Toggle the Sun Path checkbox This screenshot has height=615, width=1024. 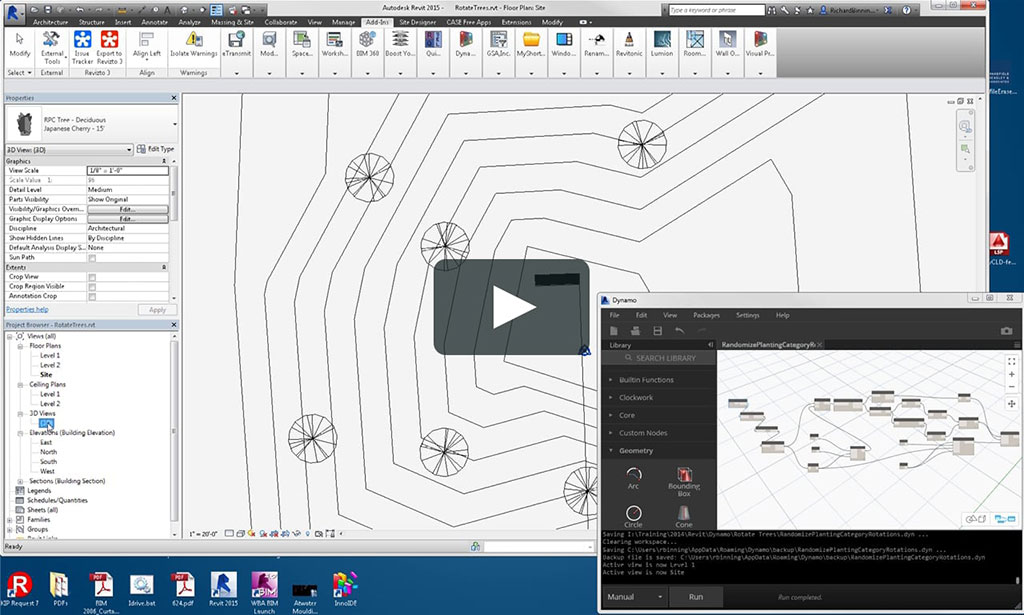point(92,258)
